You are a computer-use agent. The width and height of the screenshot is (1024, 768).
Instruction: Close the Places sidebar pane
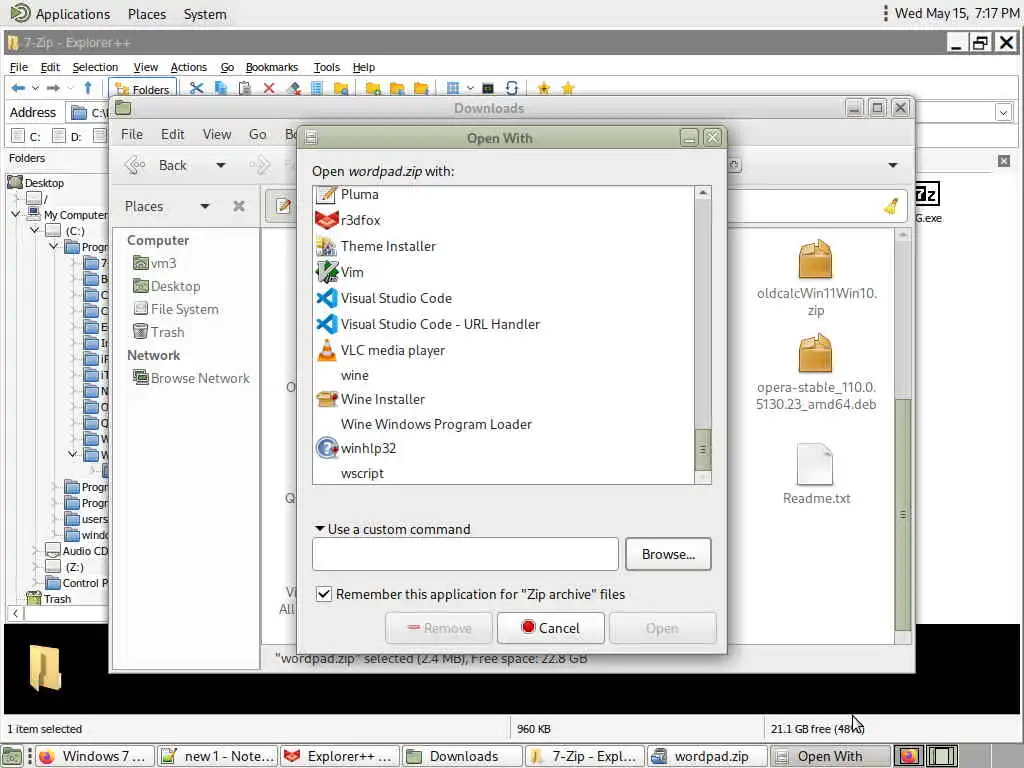(x=239, y=206)
